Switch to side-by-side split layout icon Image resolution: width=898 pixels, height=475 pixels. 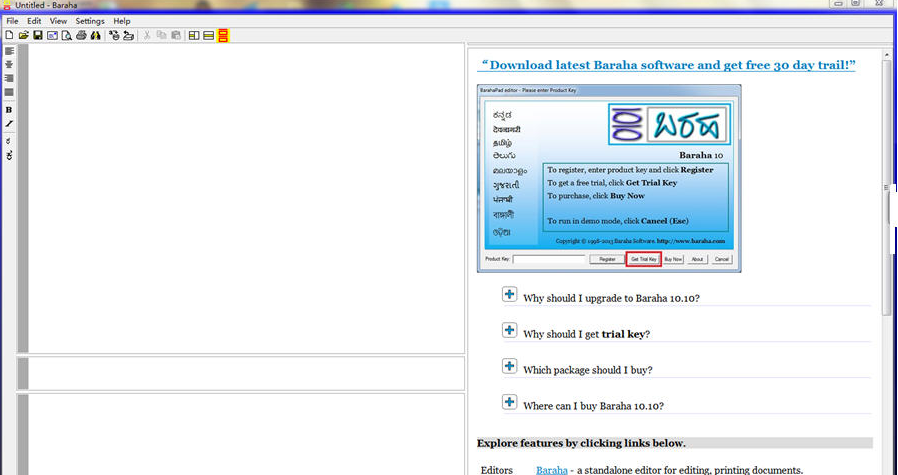(x=194, y=36)
